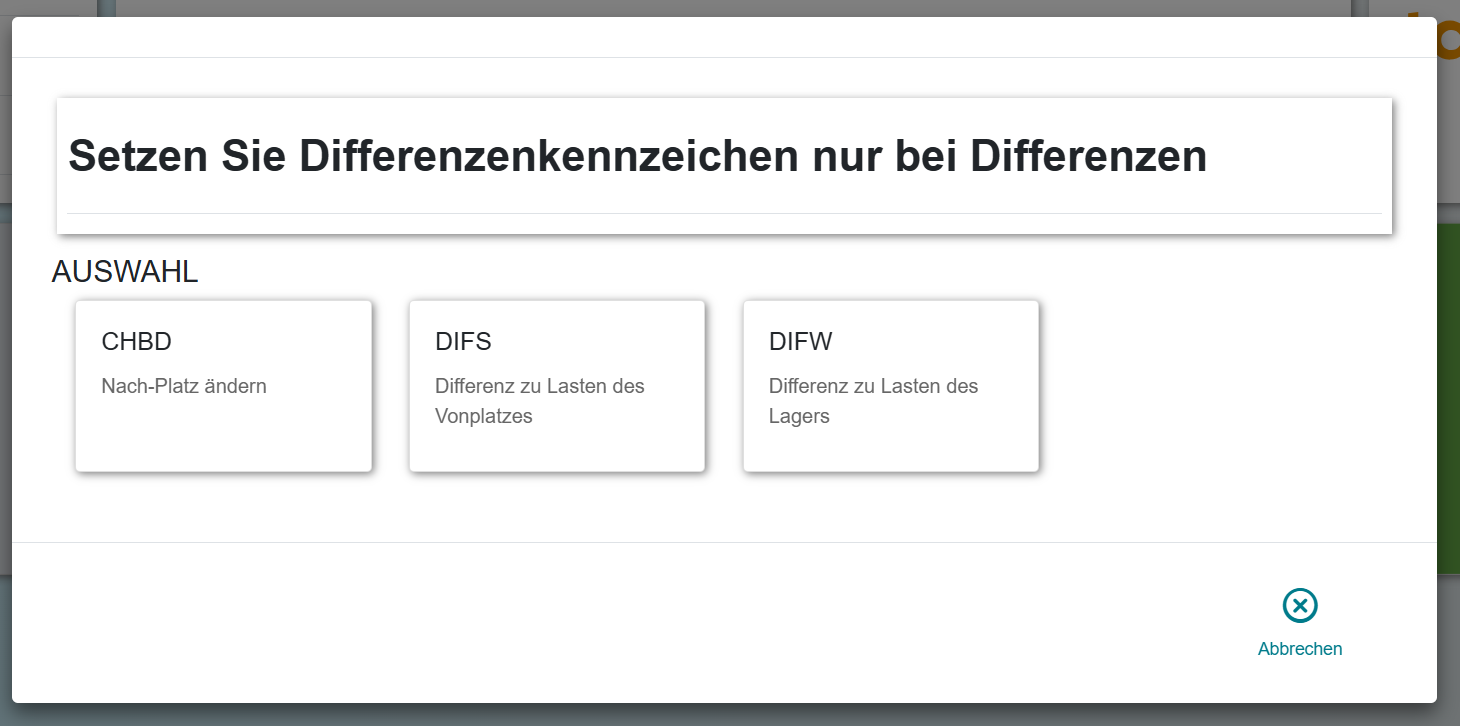Click the Abbrechen text label
This screenshot has width=1460, height=726.
click(x=1299, y=649)
